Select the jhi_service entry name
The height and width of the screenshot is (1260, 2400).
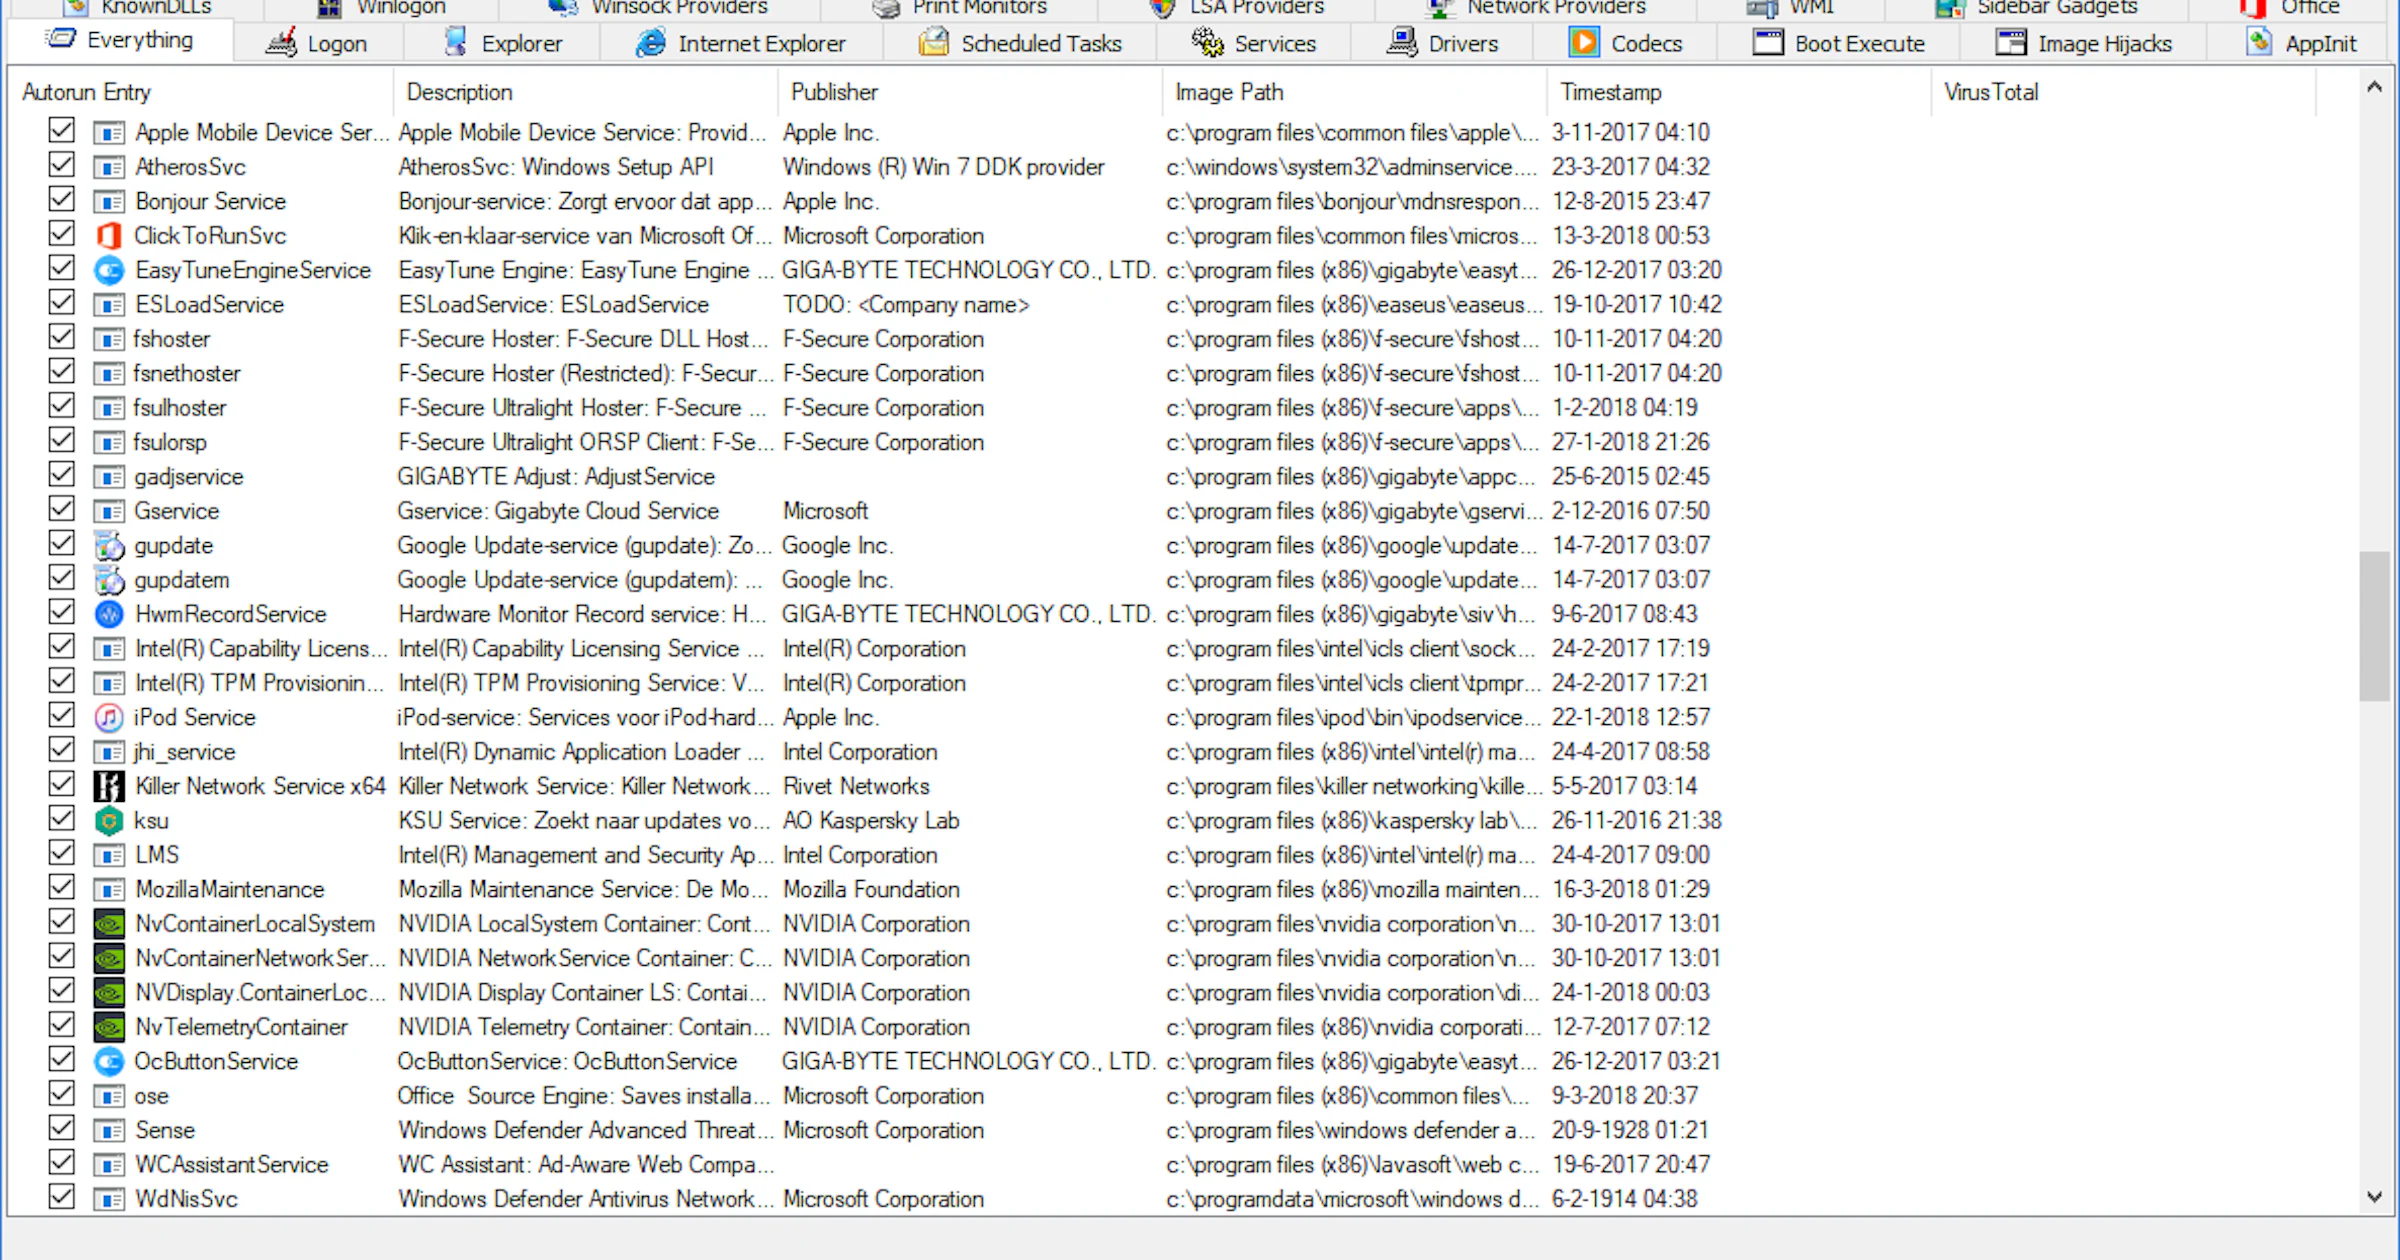tap(185, 752)
